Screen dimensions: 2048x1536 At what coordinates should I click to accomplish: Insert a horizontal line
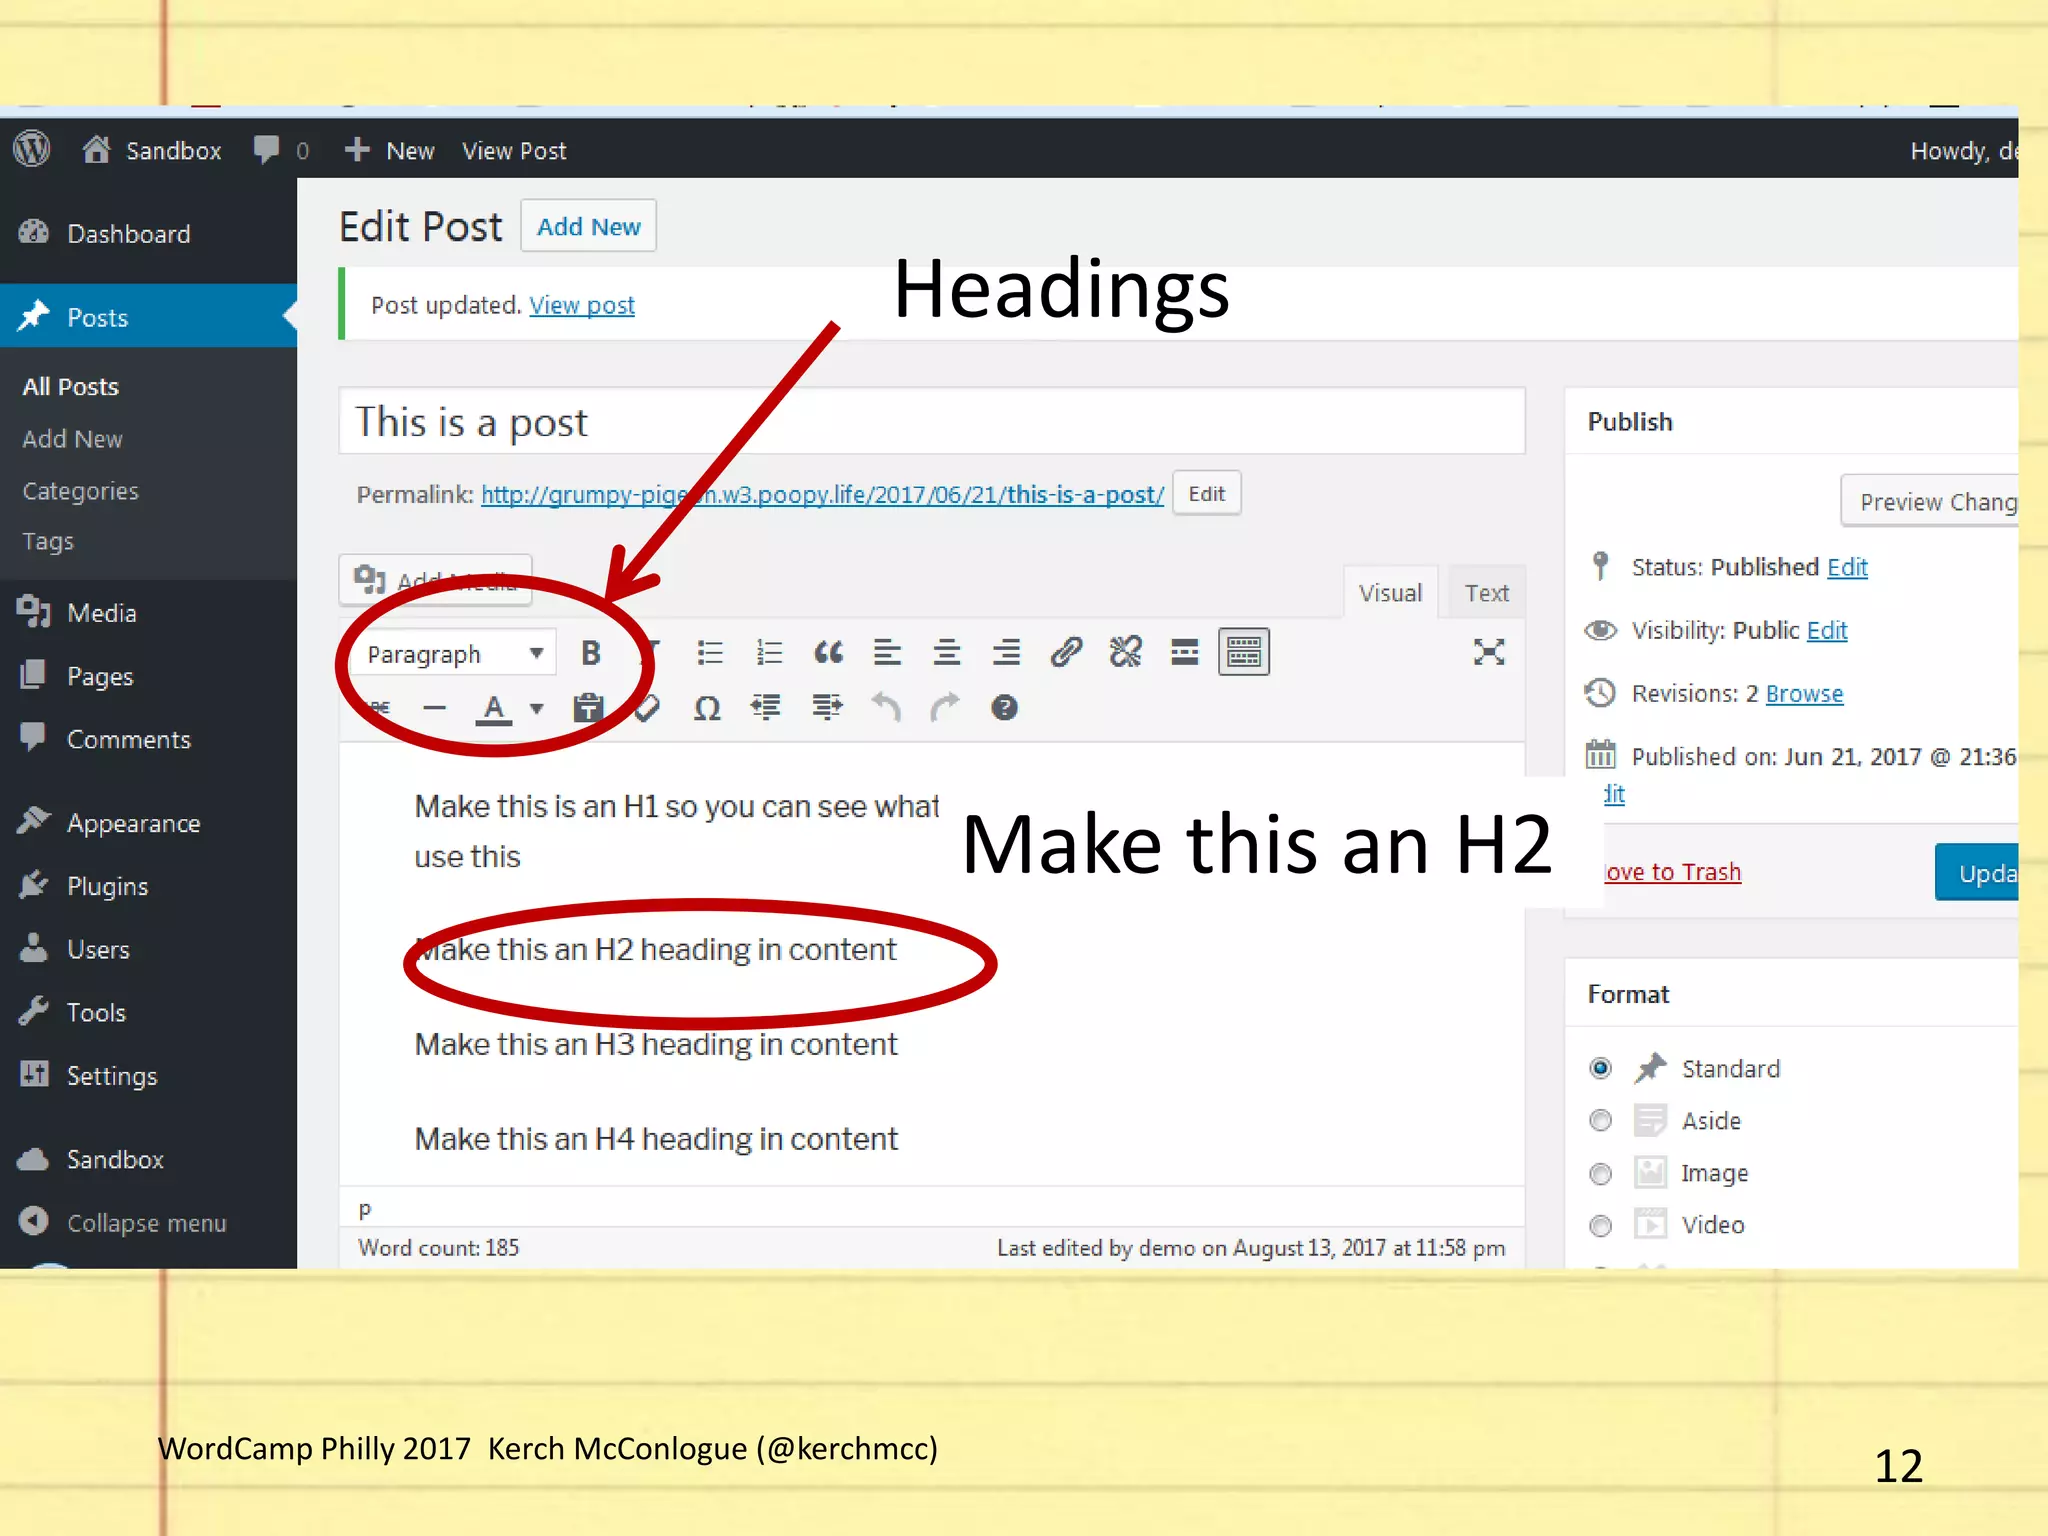tap(434, 708)
